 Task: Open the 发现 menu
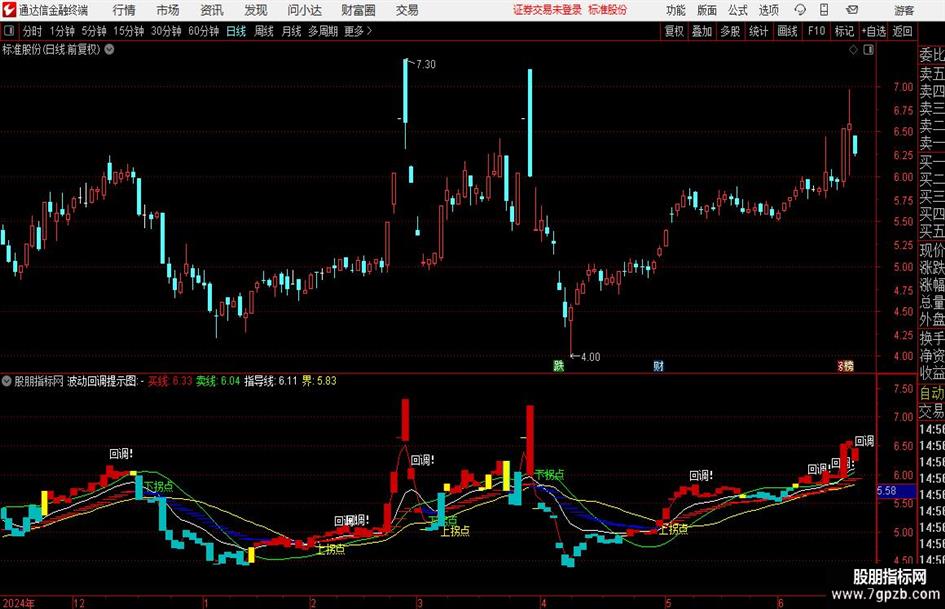coord(256,10)
